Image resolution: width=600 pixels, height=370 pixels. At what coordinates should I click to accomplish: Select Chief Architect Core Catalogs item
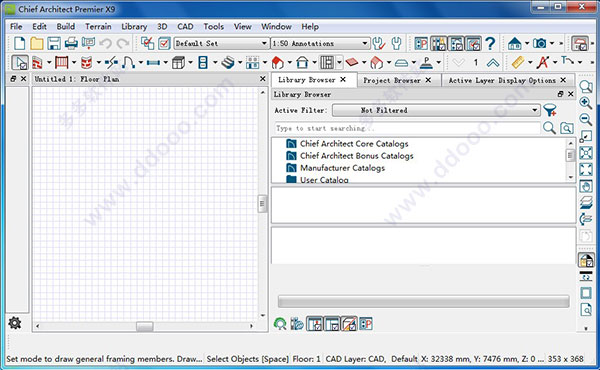(x=354, y=144)
